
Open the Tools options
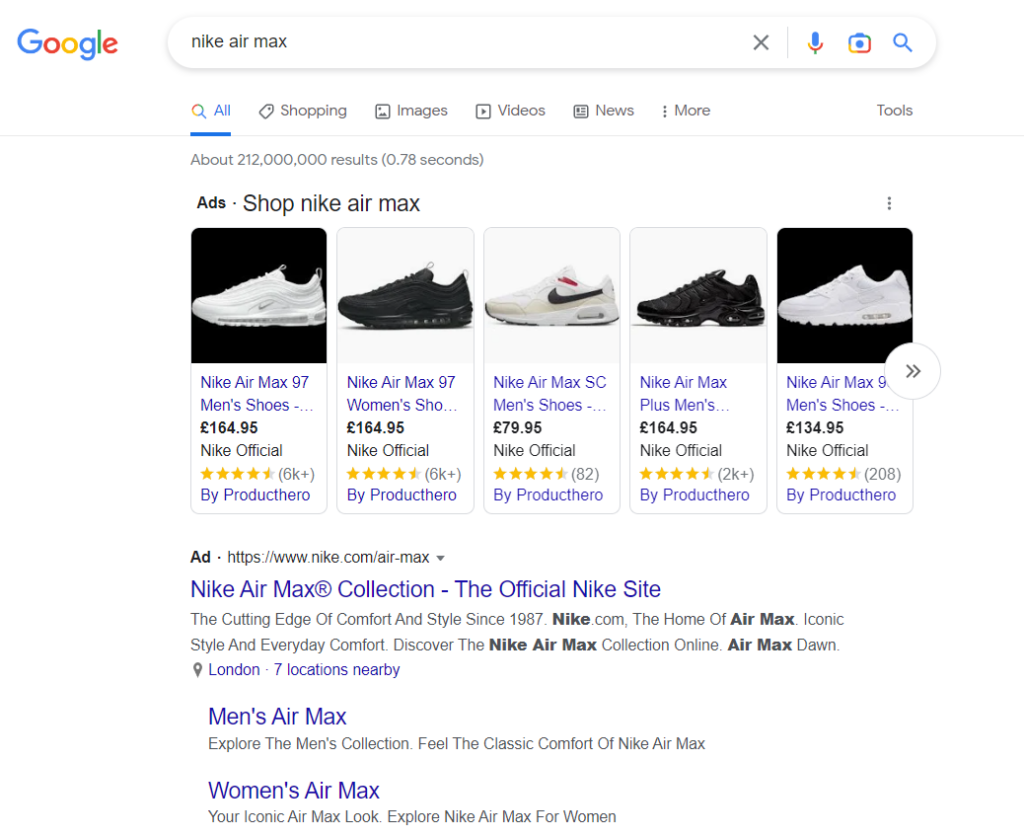[894, 111]
